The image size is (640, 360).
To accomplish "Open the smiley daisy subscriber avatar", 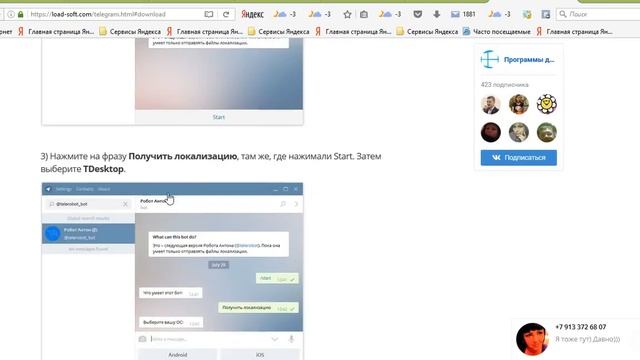I will 547,104.
